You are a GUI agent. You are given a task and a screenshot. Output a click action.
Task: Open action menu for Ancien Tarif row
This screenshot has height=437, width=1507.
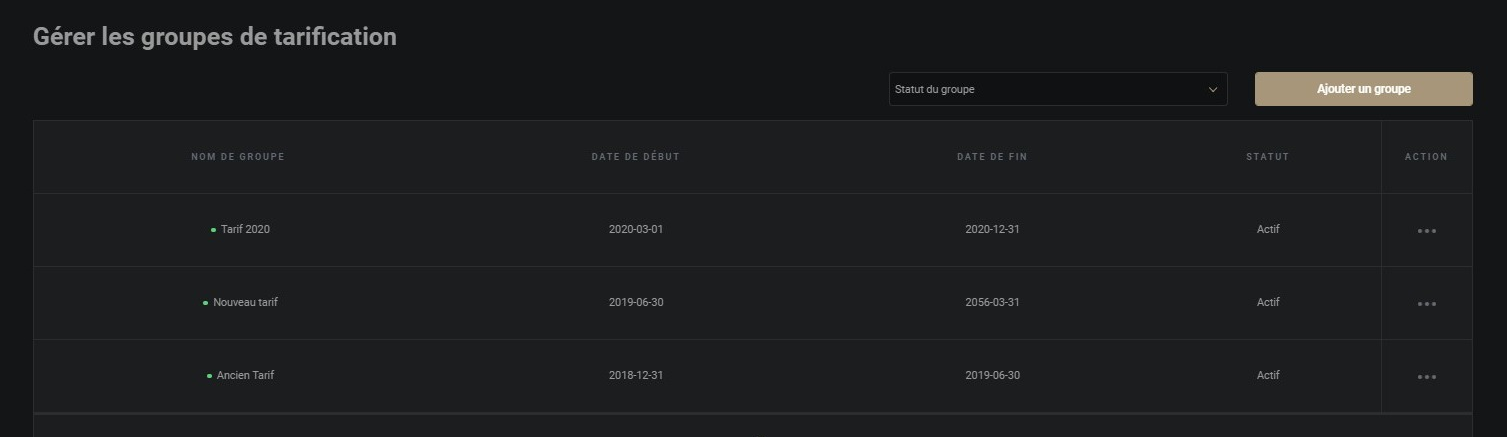coord(1426,377)
